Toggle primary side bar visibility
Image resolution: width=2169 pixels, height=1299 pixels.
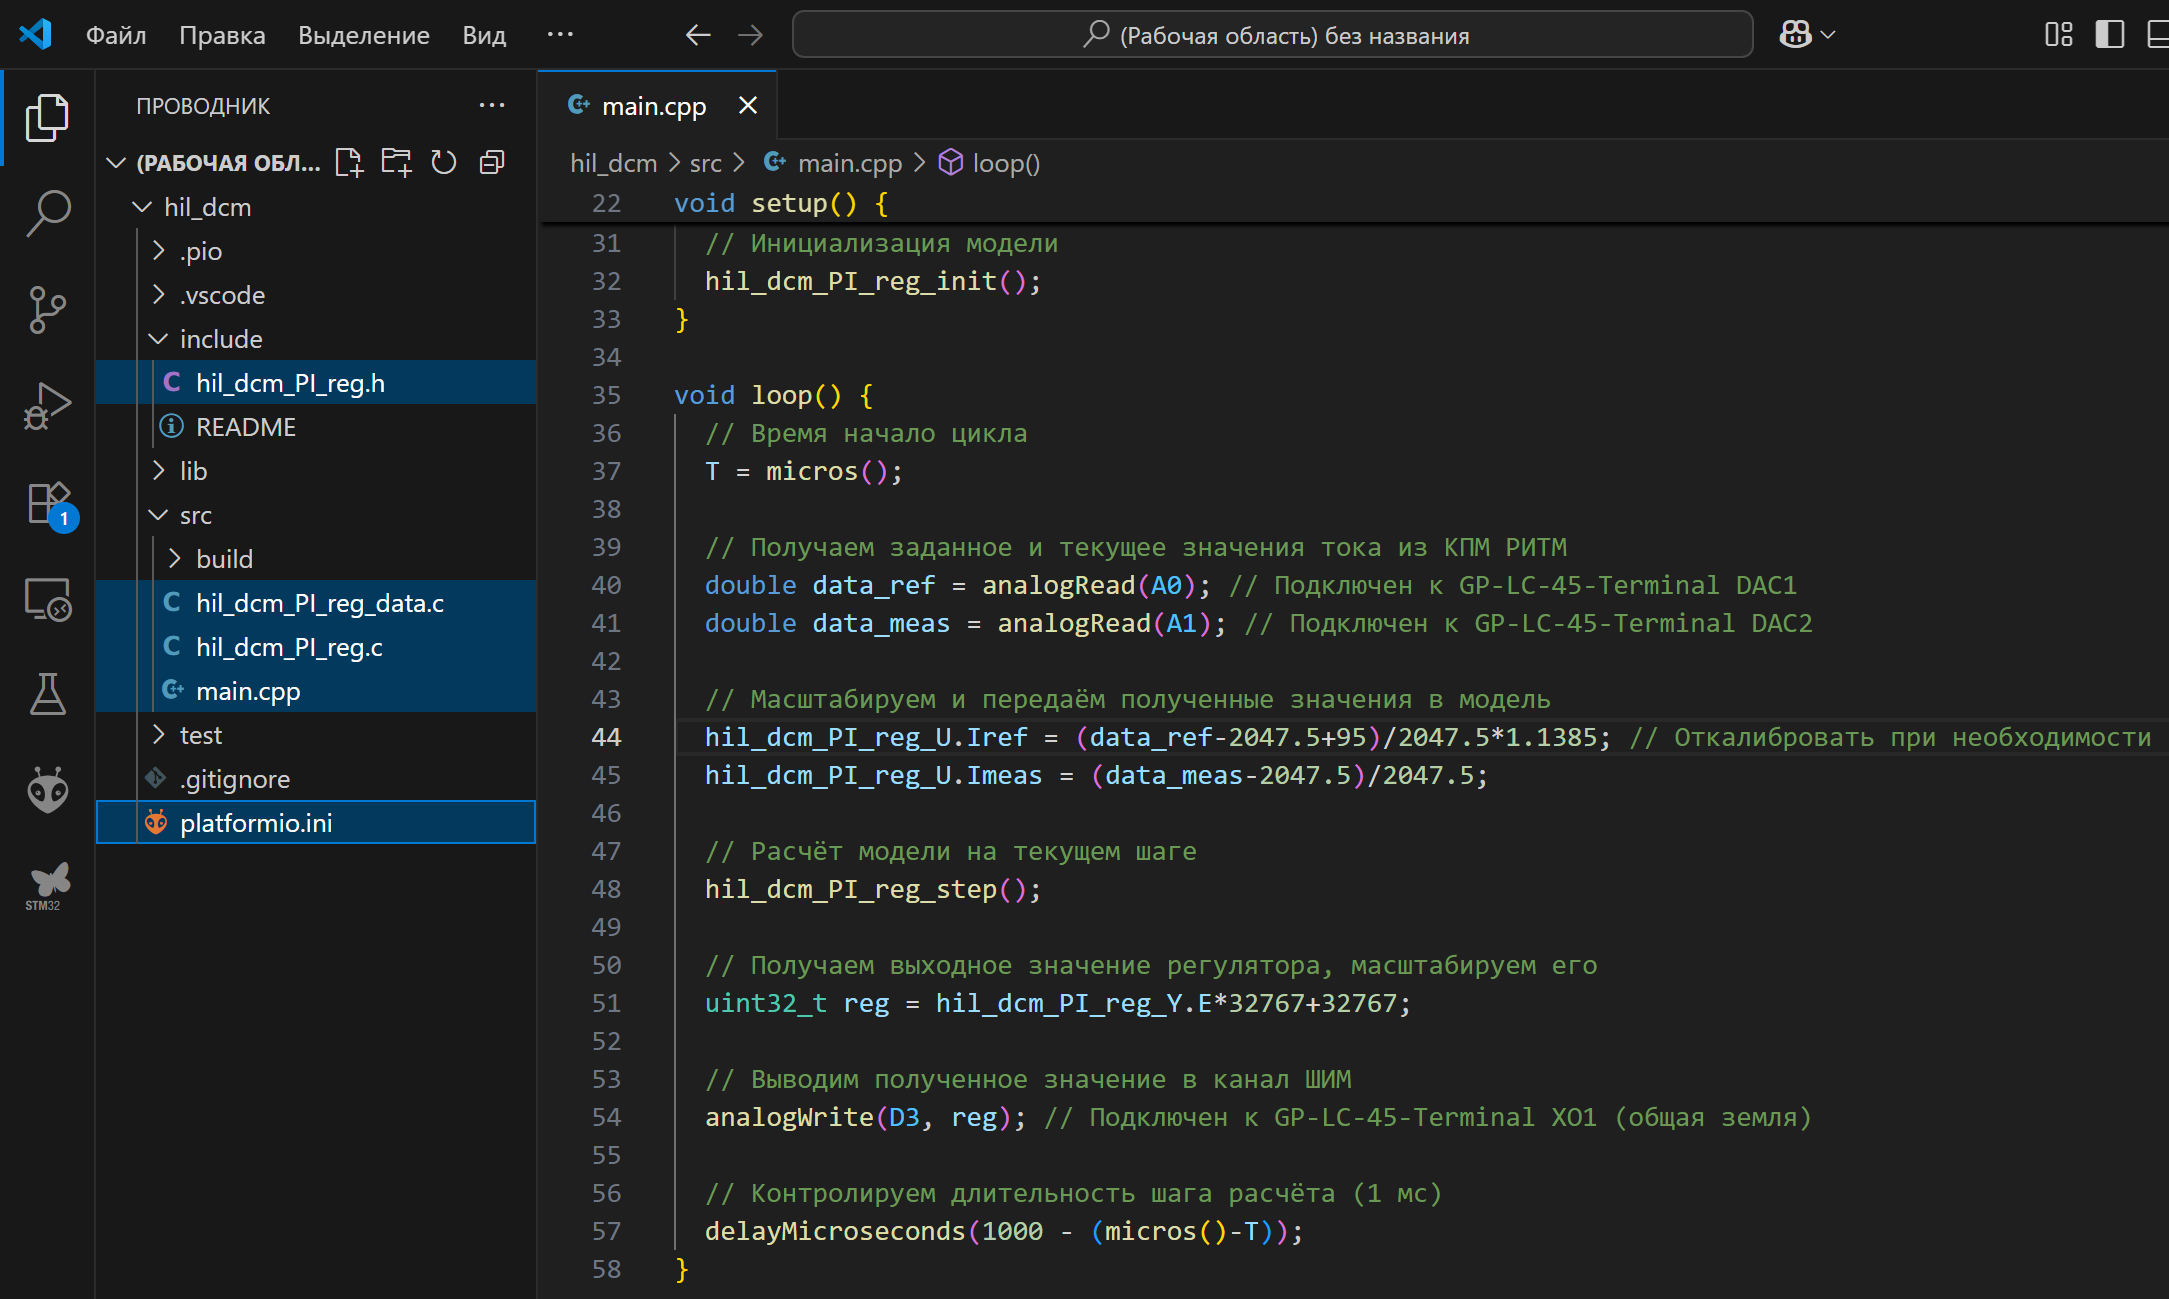tap(2109, 35)
